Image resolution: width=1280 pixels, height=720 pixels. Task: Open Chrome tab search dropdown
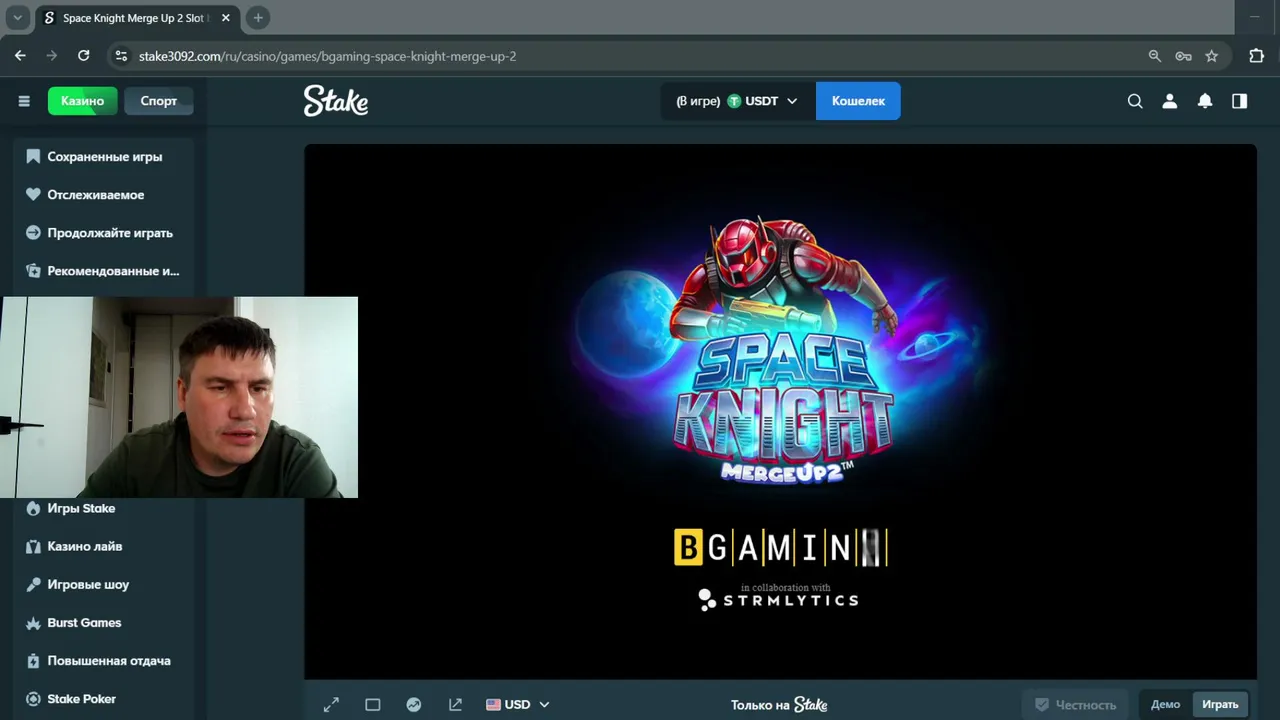coord(17,18)
